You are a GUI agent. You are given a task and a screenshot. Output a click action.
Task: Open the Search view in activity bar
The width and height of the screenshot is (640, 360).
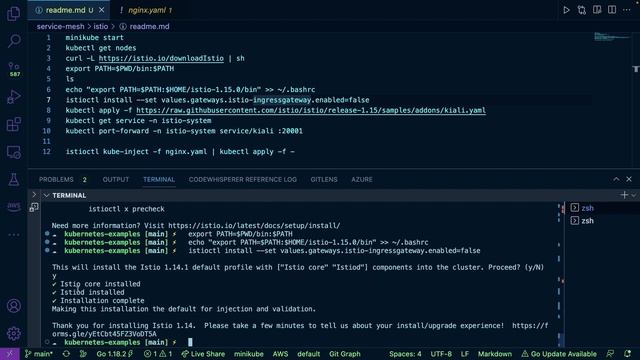click(13, 40)
